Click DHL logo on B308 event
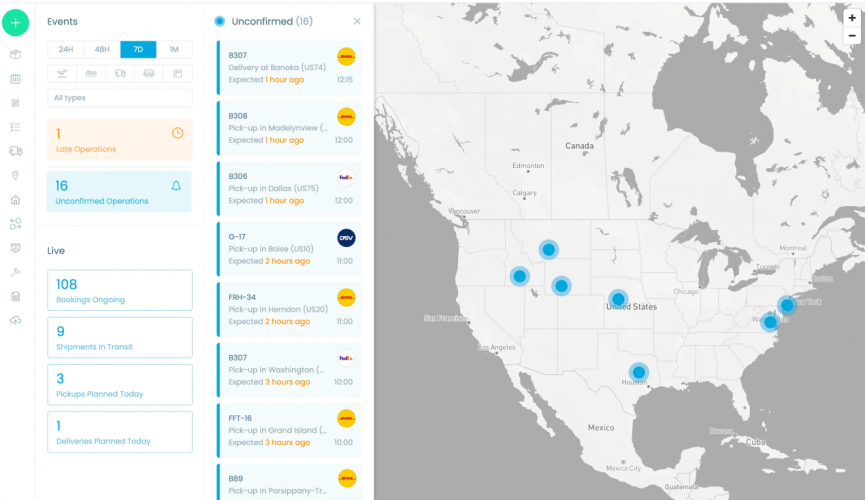This screenshot has width=865, height=500. click(x=346, y=117)
